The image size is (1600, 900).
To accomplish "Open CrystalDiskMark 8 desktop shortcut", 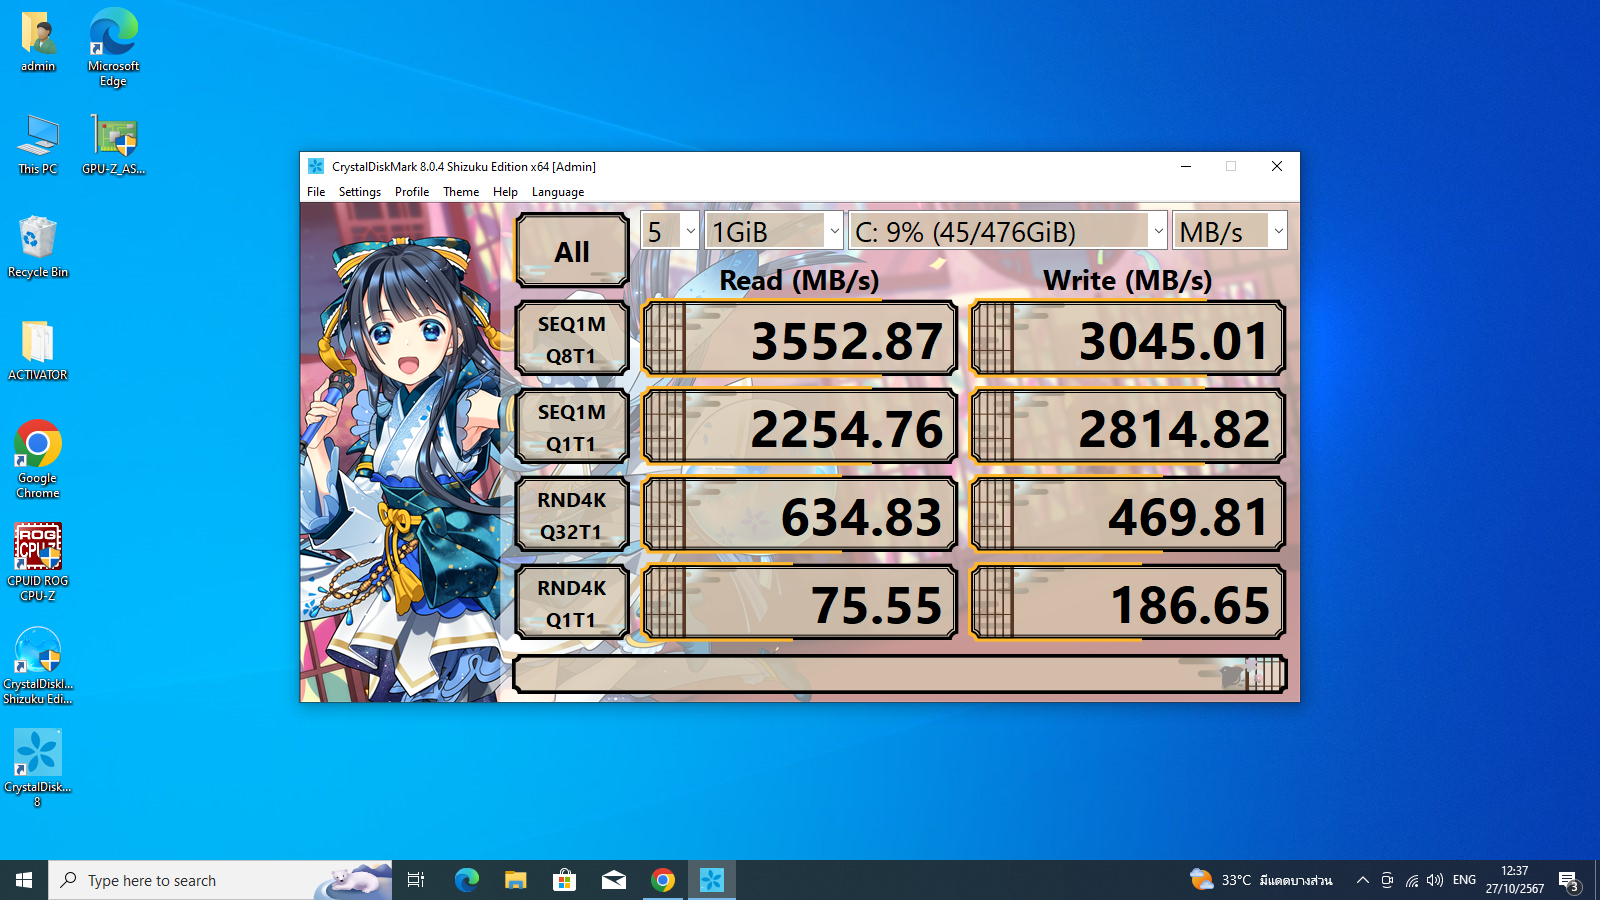I will [38, 768].
